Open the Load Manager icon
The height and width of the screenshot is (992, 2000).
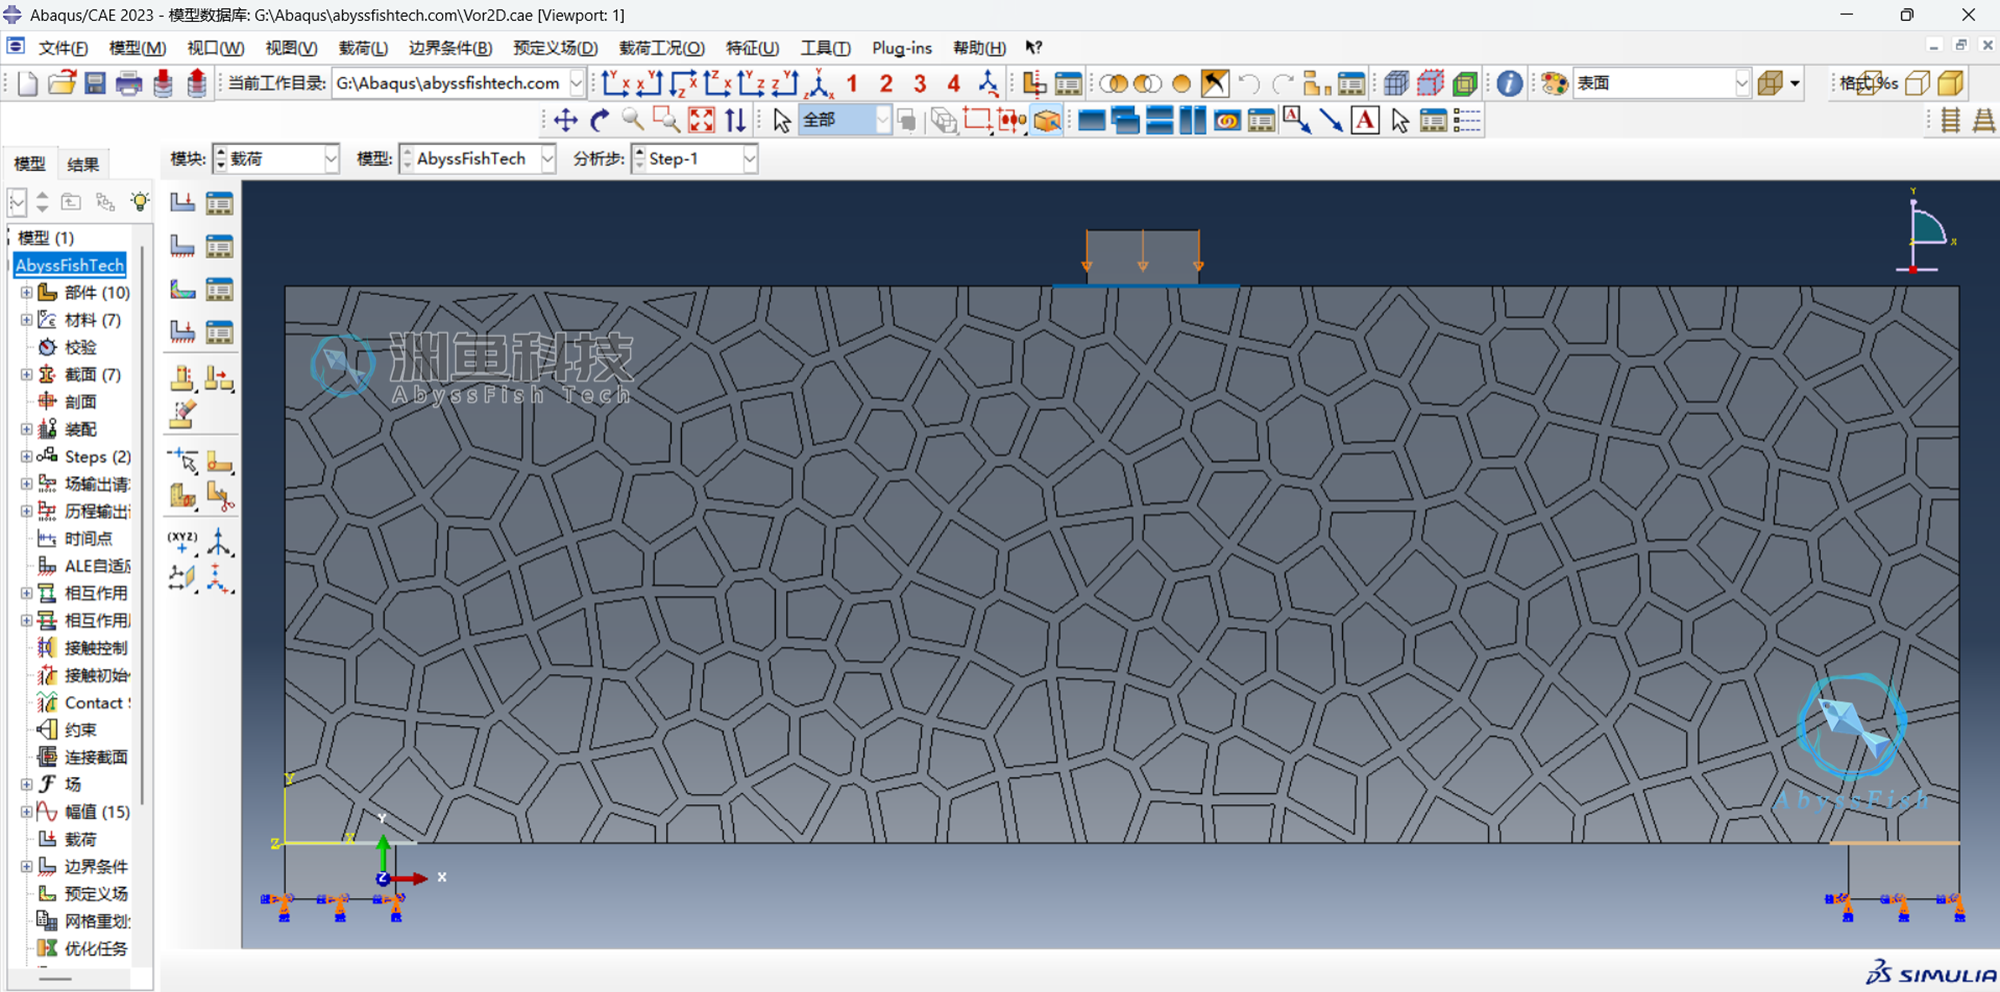point(220,203)
